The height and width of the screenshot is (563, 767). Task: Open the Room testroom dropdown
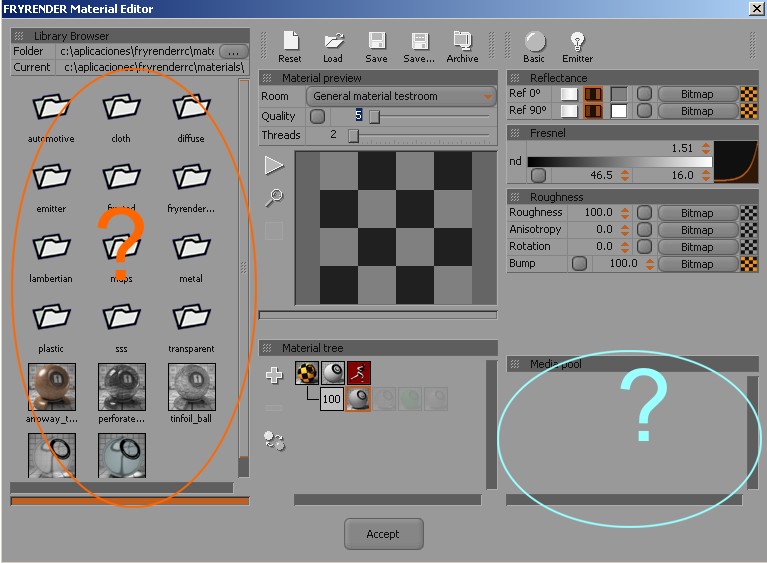401,96
